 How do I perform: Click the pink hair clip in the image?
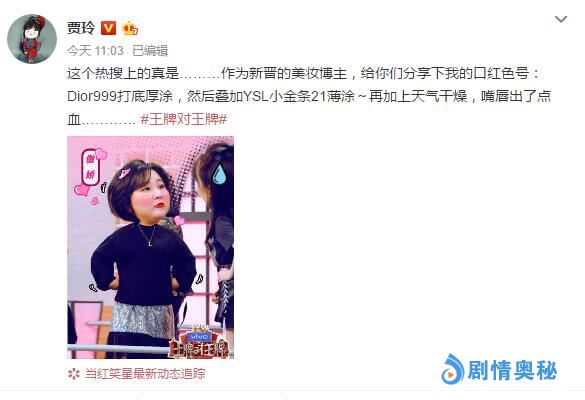click(124, 173)
